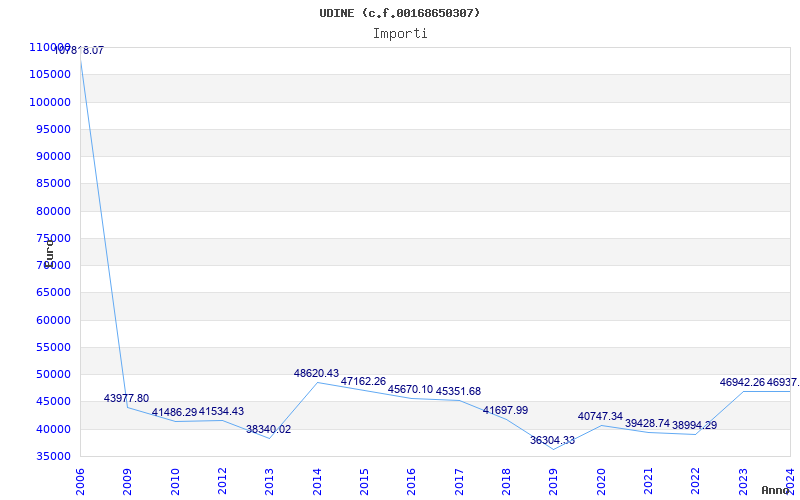Select the 41697.99 data label

pos(505,410)
